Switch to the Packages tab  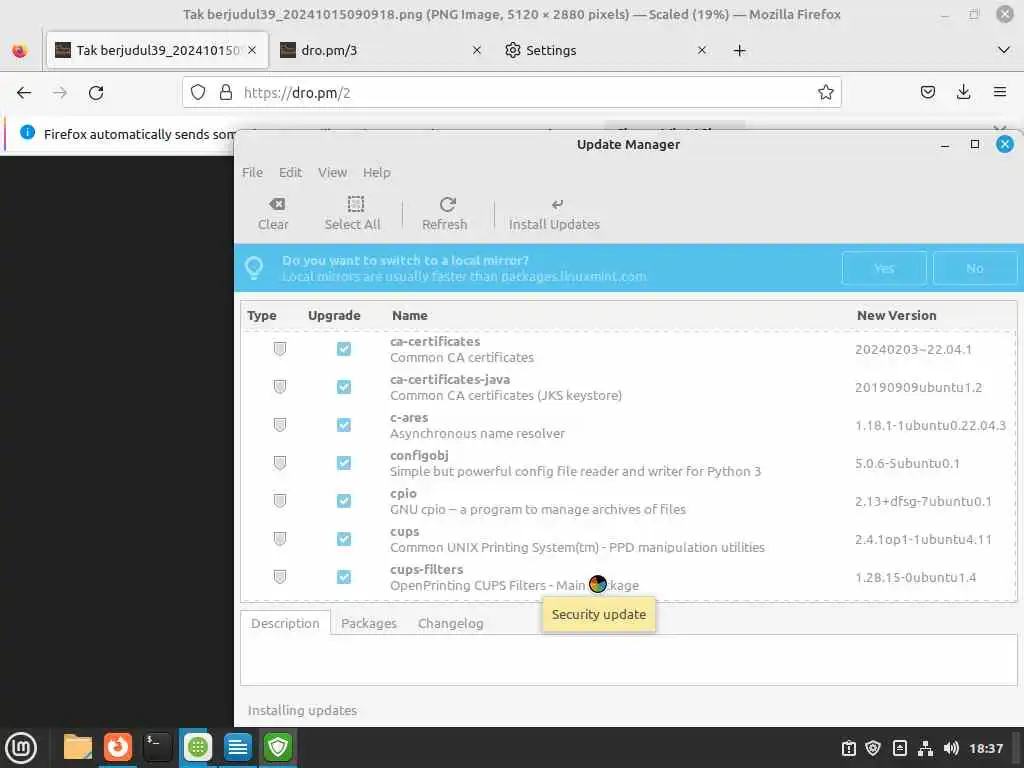click(x=369, y=623)
